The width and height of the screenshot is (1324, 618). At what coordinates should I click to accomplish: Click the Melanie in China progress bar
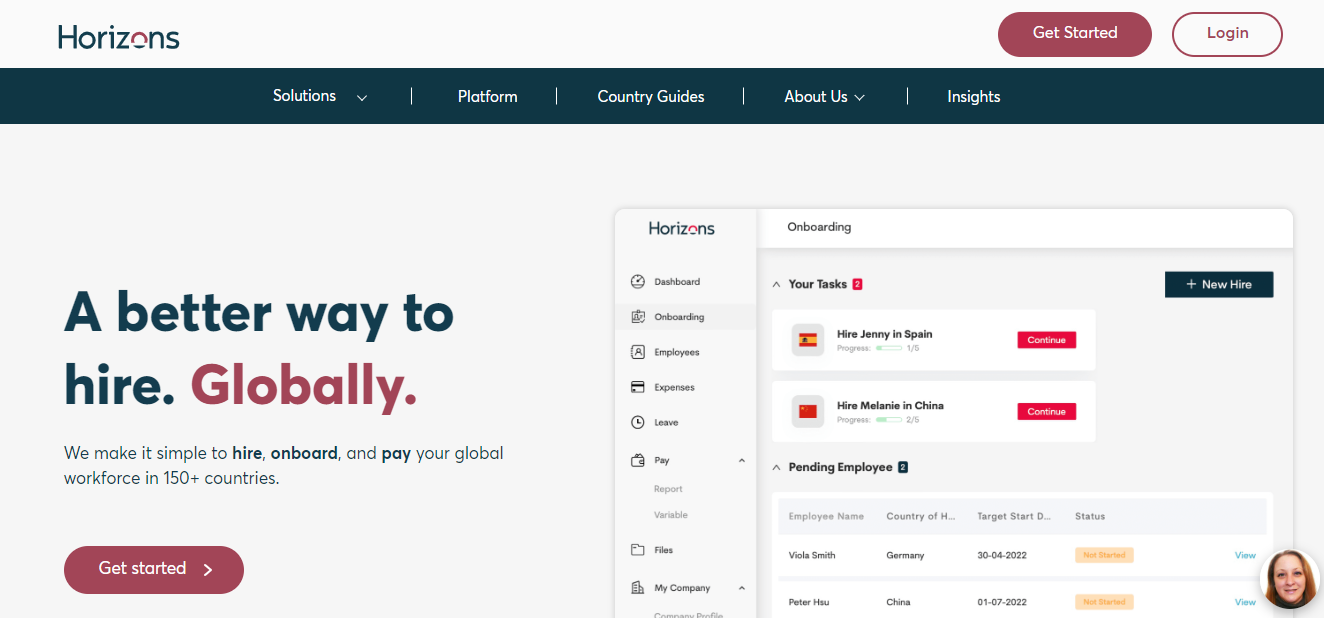click(889, 420)
